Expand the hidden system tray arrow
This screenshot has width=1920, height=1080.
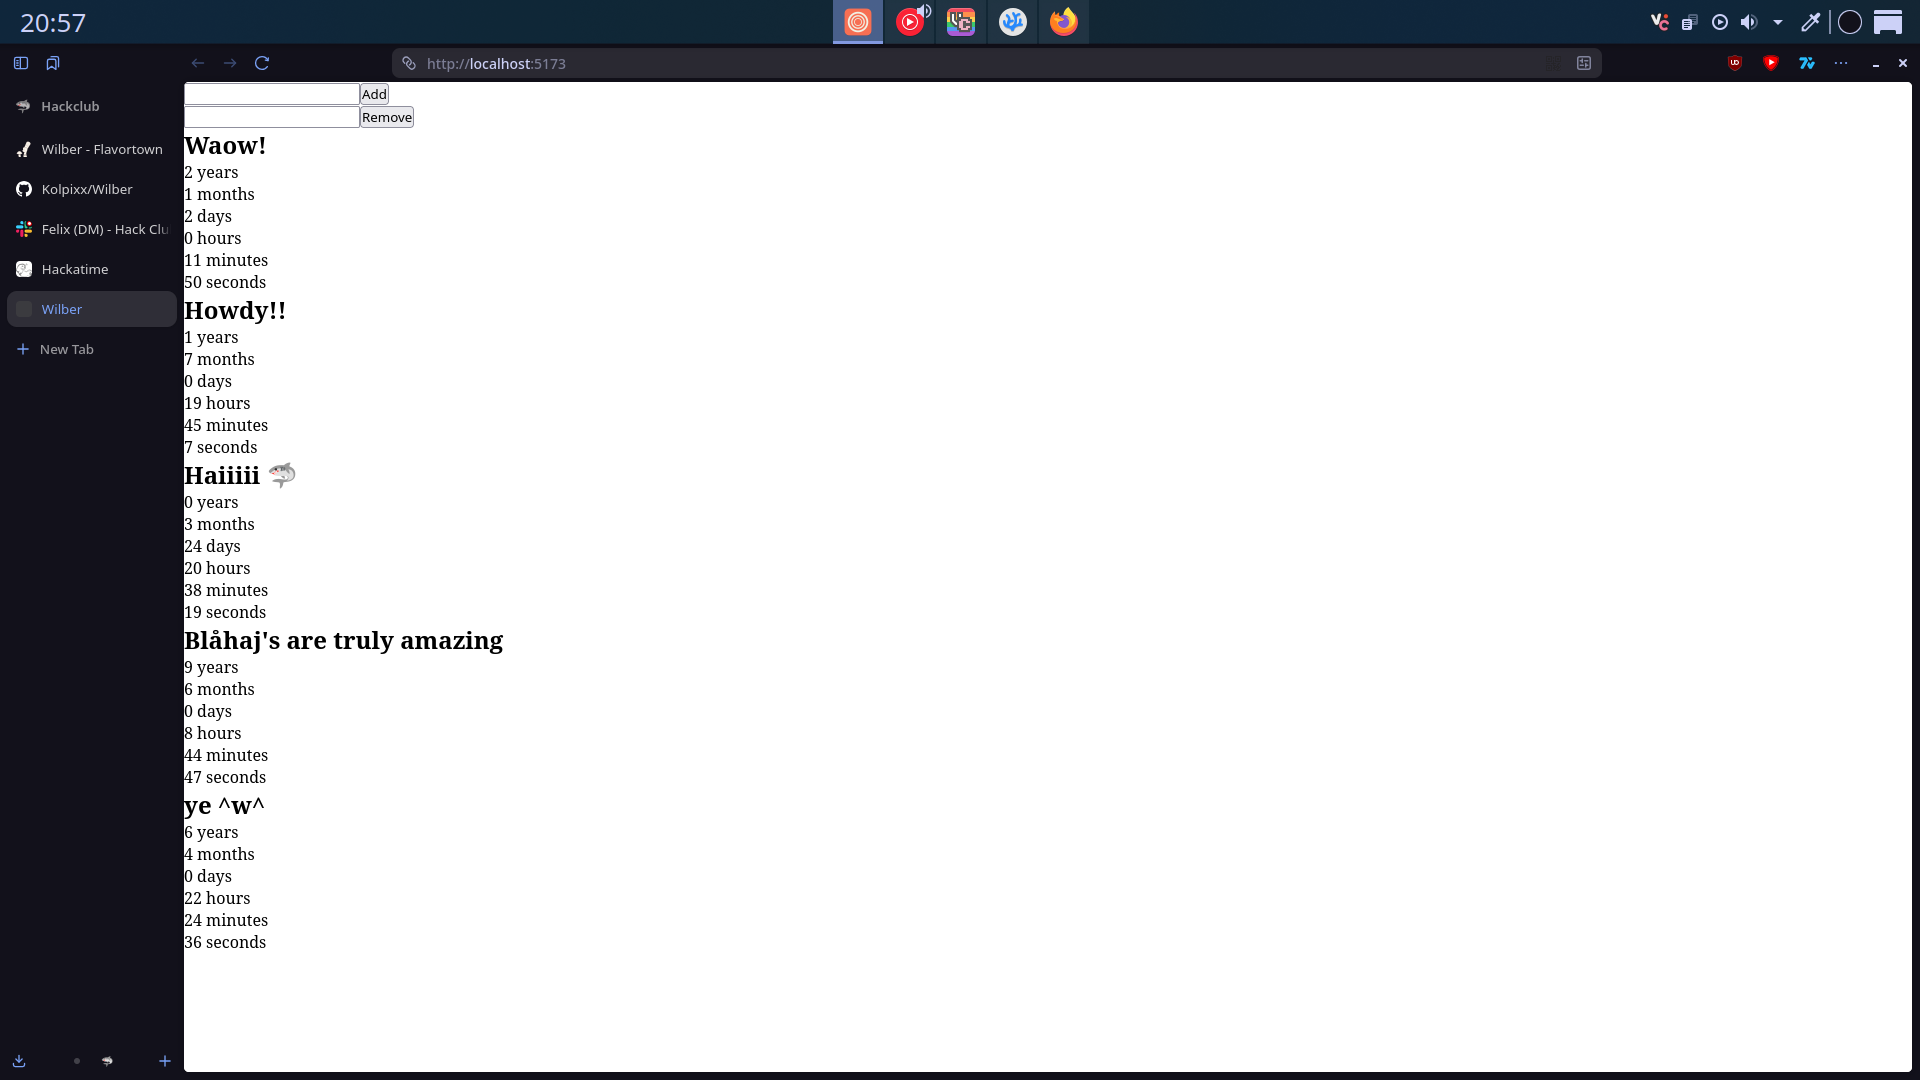coord(1778,22)
